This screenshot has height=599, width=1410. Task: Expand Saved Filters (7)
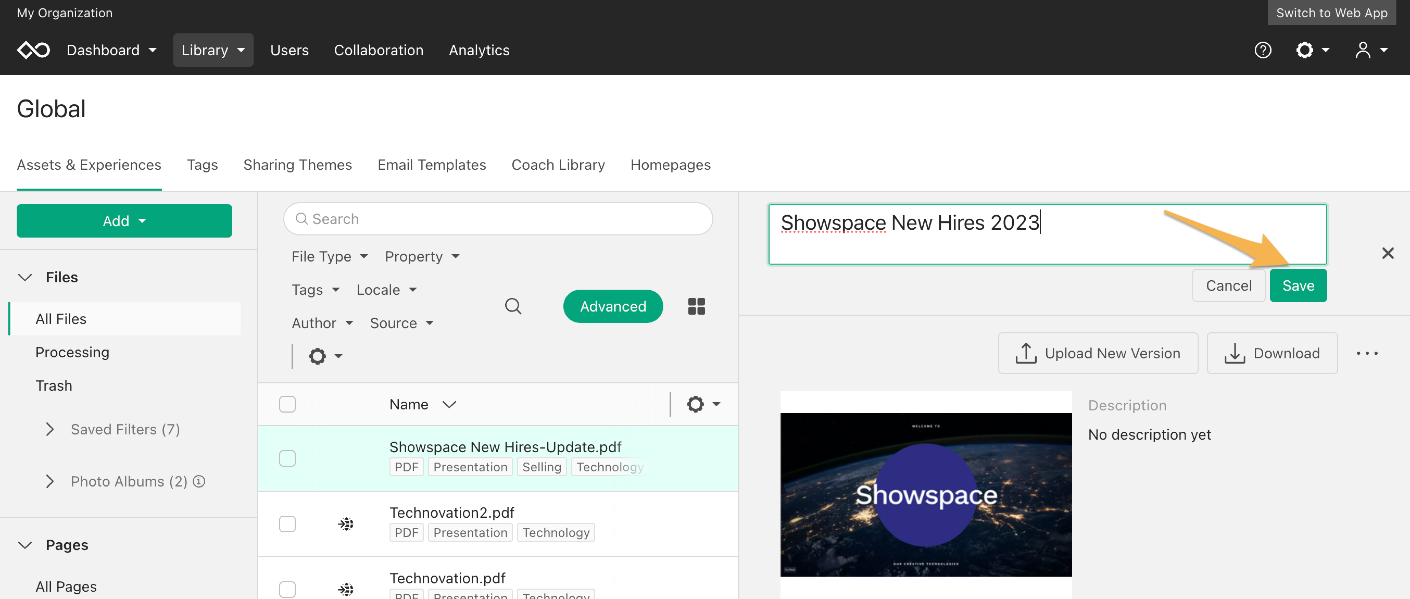(x=50, y=429)
